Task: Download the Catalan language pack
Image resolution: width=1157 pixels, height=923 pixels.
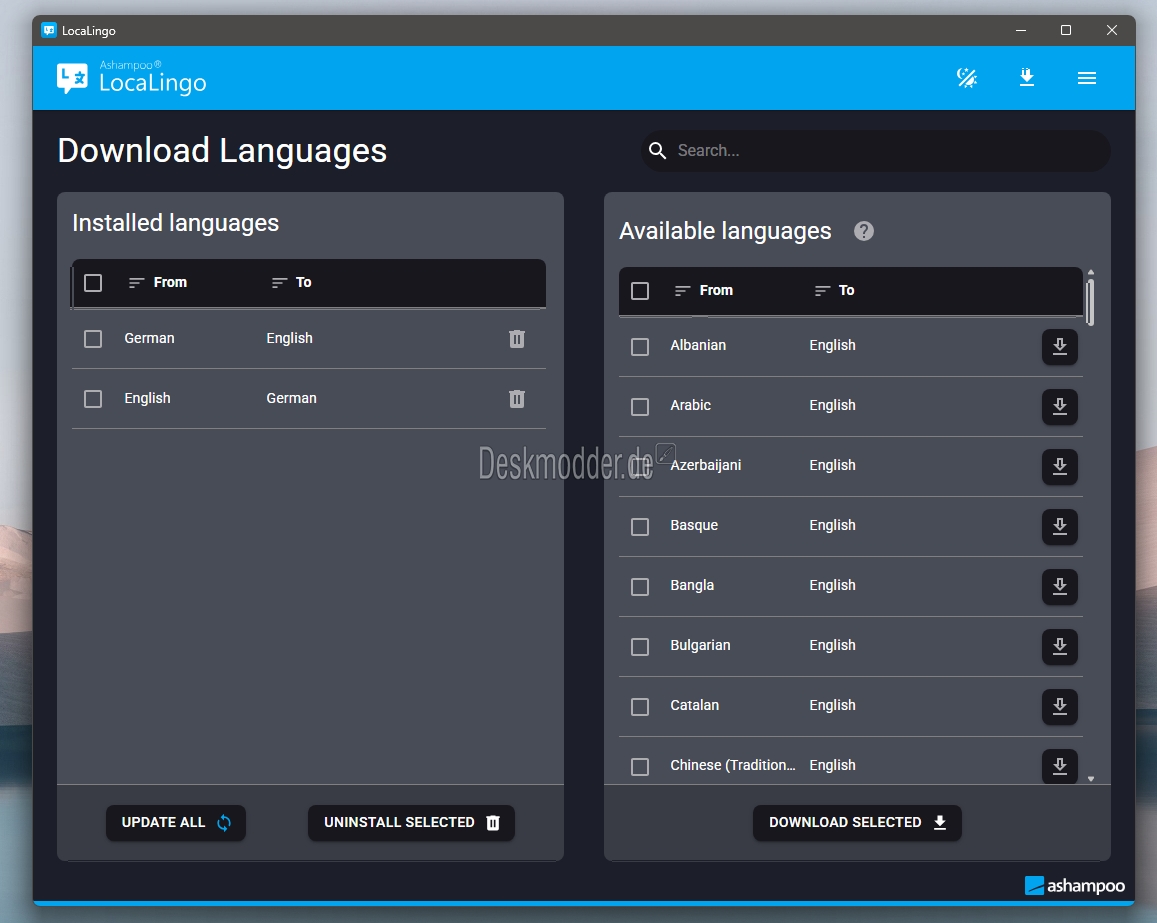Action: tap(1060, 707)
